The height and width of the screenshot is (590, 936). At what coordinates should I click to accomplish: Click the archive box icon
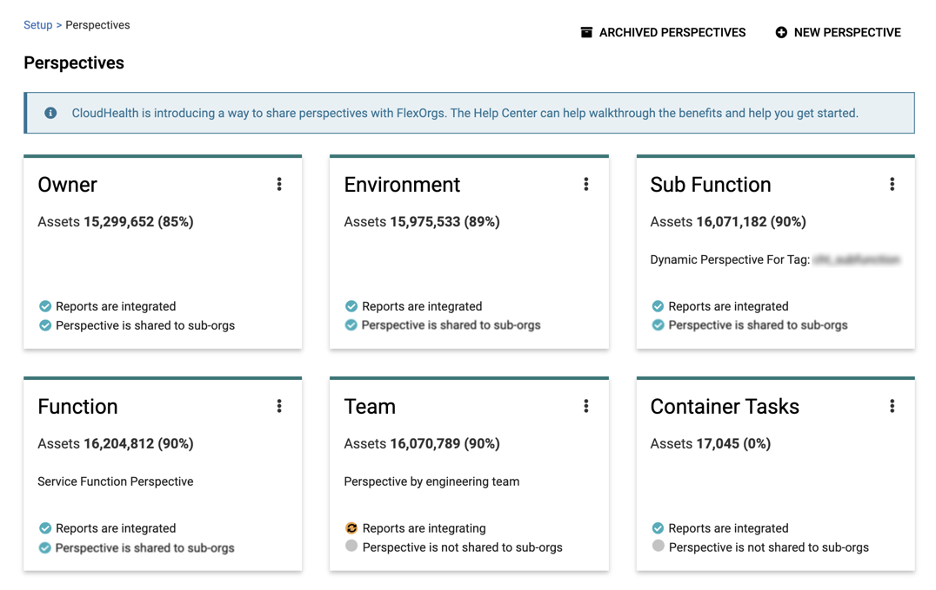coord(586,32)
